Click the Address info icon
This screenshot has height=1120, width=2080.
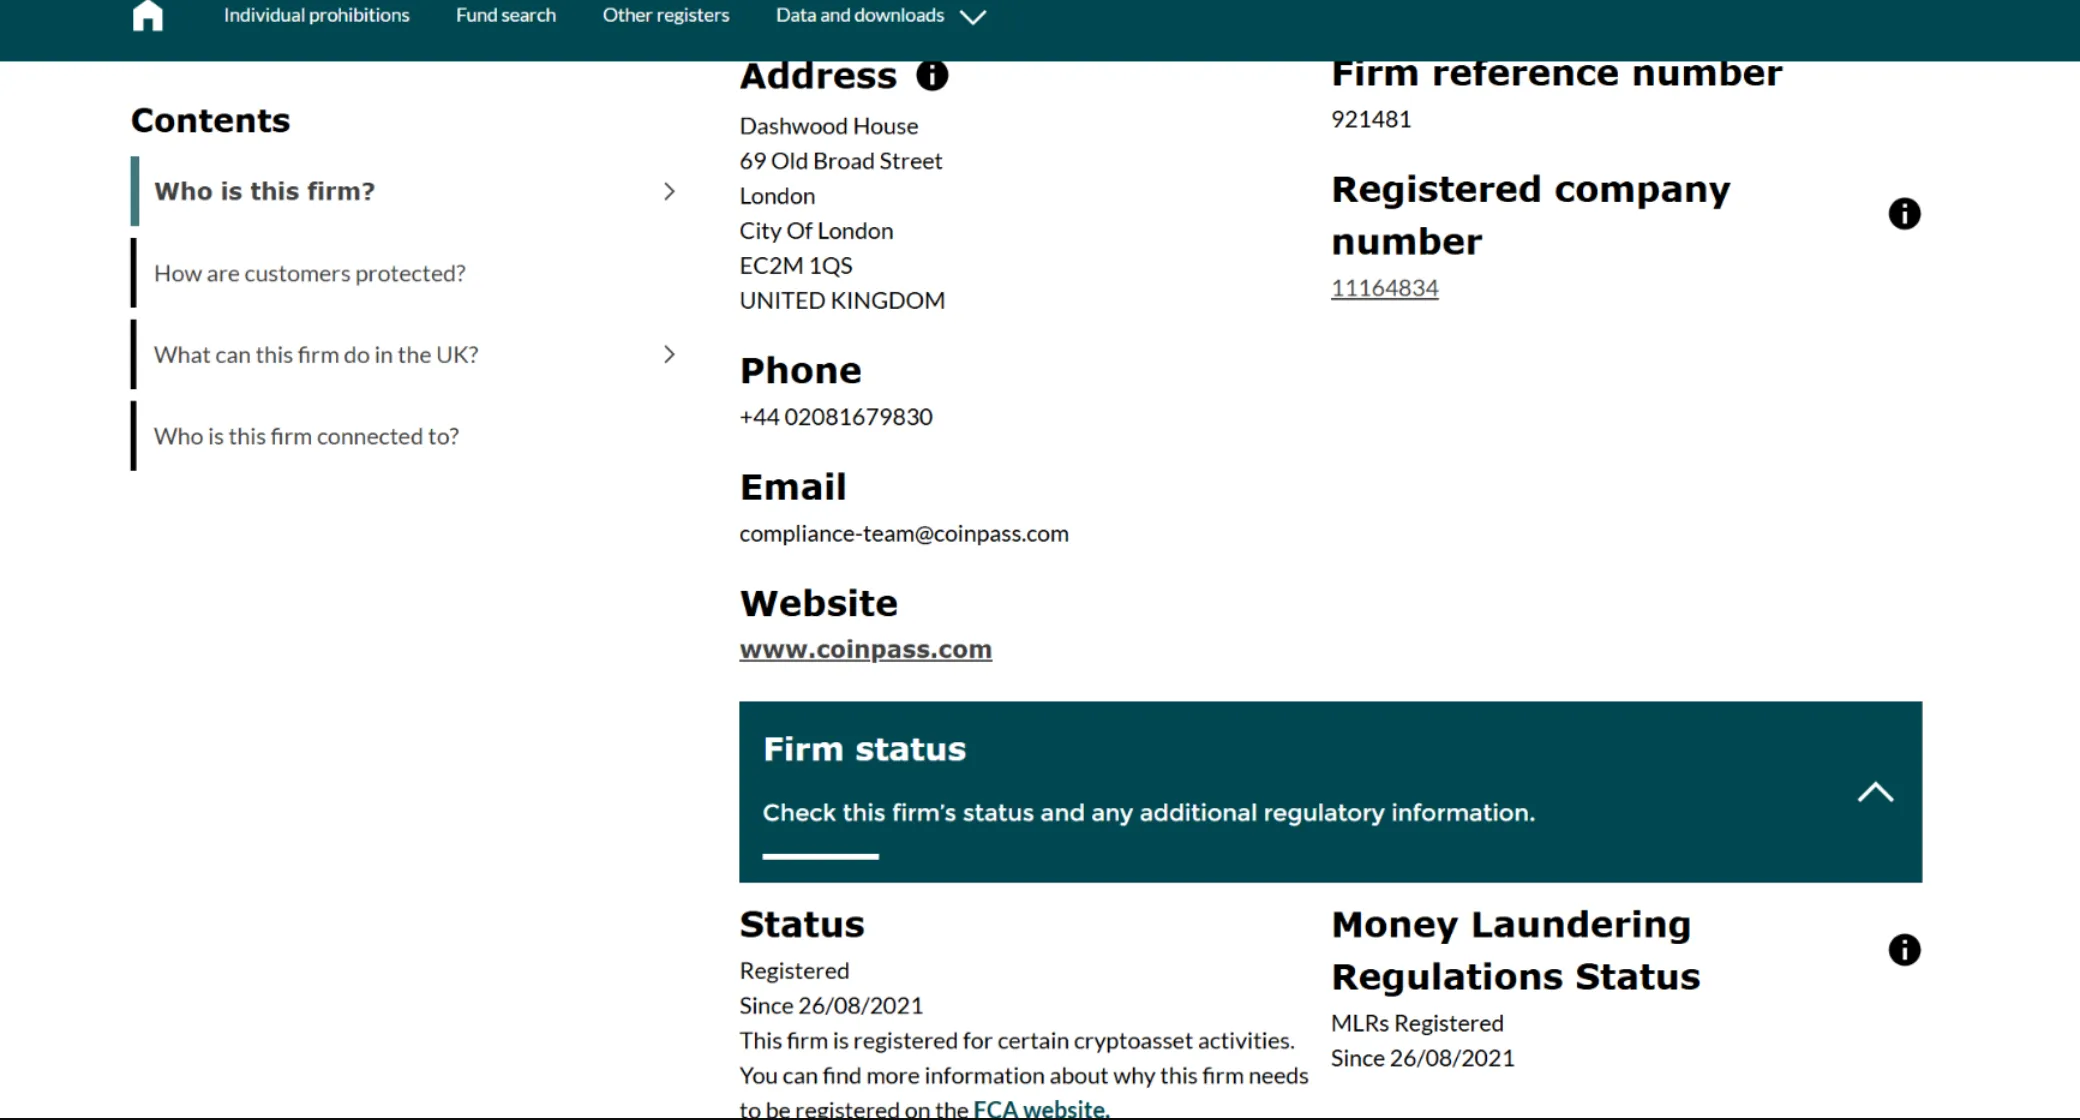tap(931, 76)
